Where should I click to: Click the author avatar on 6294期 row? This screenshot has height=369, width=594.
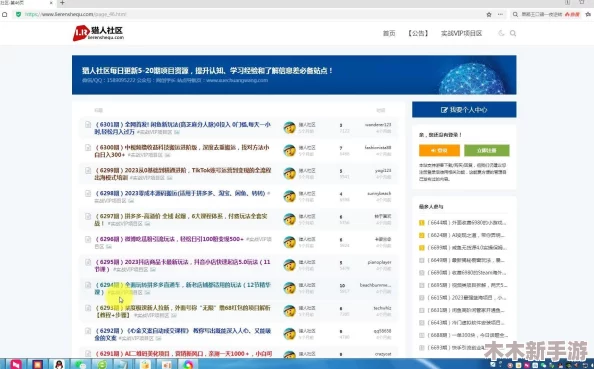pyautogui.click(x=289, y=288)
